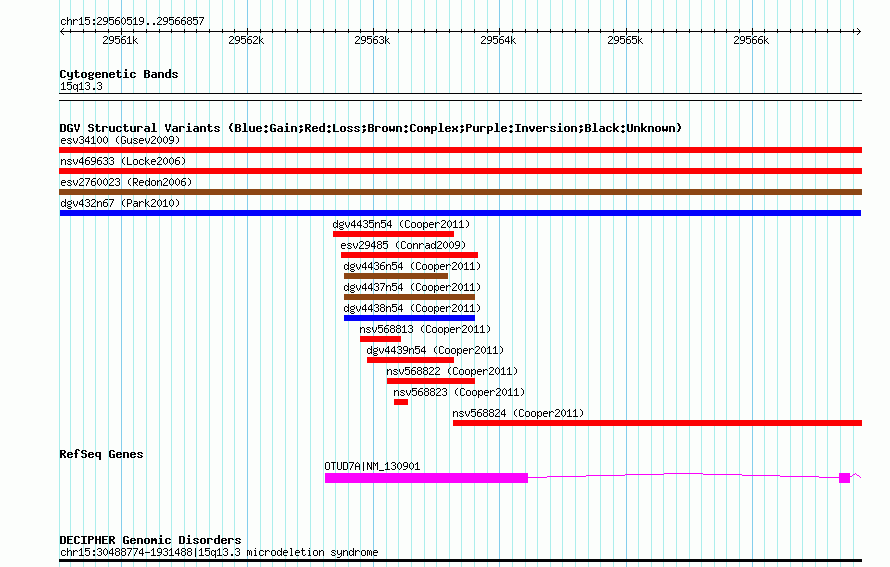Click the nsv568824 (Cooper2011) label
890x567 pixels.
pos(518,413)
